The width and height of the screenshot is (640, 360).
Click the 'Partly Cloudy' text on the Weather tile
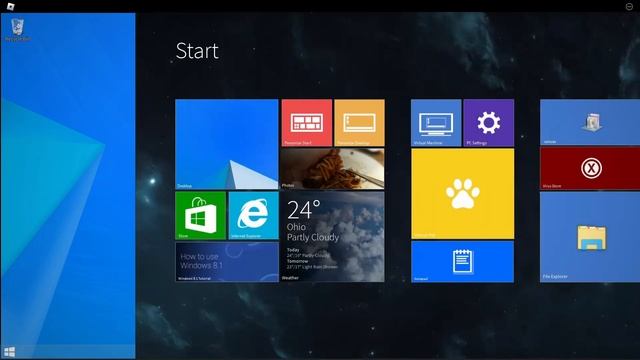point(313,237)
